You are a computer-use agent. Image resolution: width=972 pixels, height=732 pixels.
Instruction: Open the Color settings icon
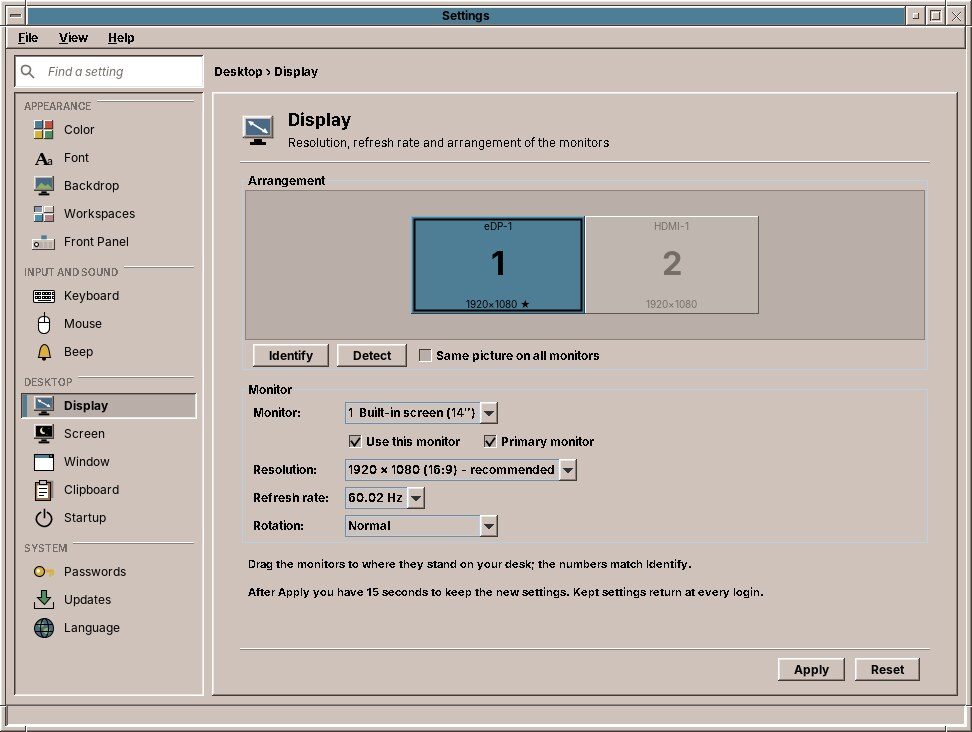[x=43, y=130]
